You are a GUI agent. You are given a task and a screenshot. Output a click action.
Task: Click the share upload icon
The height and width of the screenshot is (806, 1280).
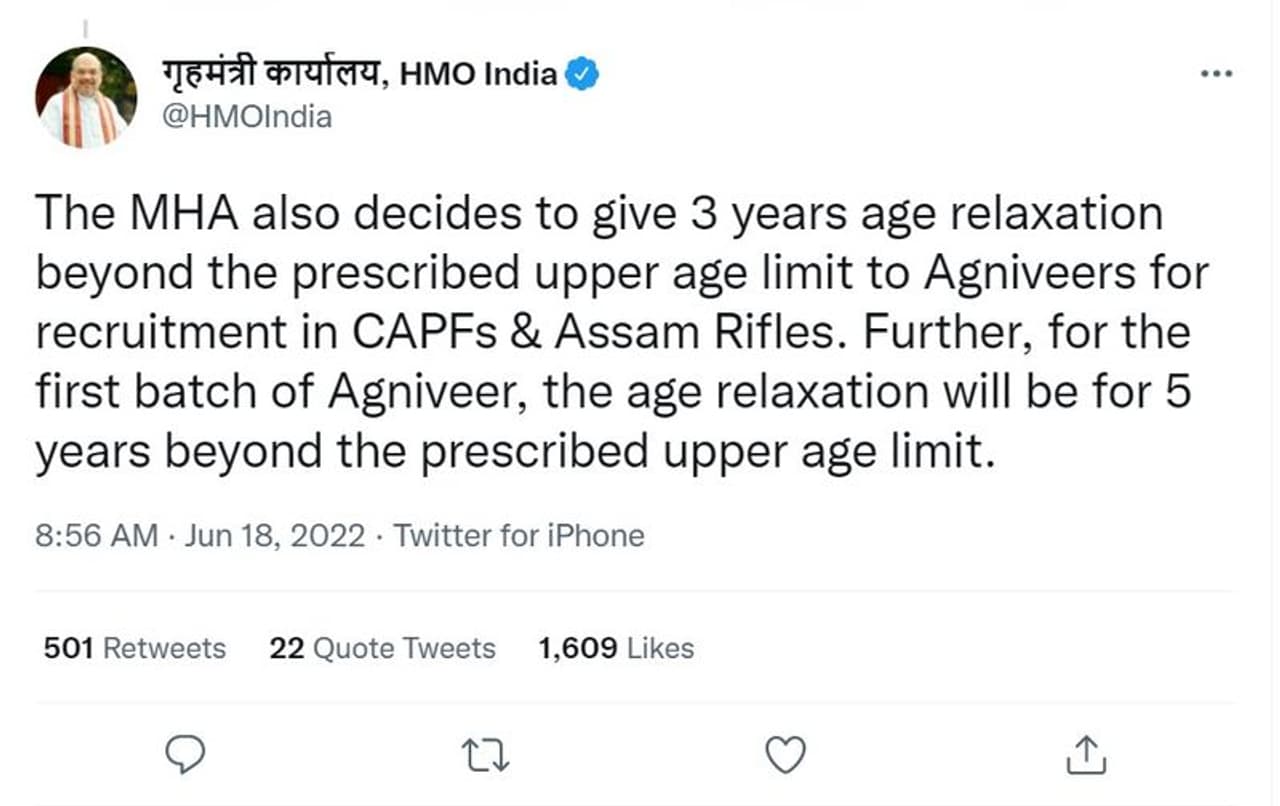(x=1086, y=755)
